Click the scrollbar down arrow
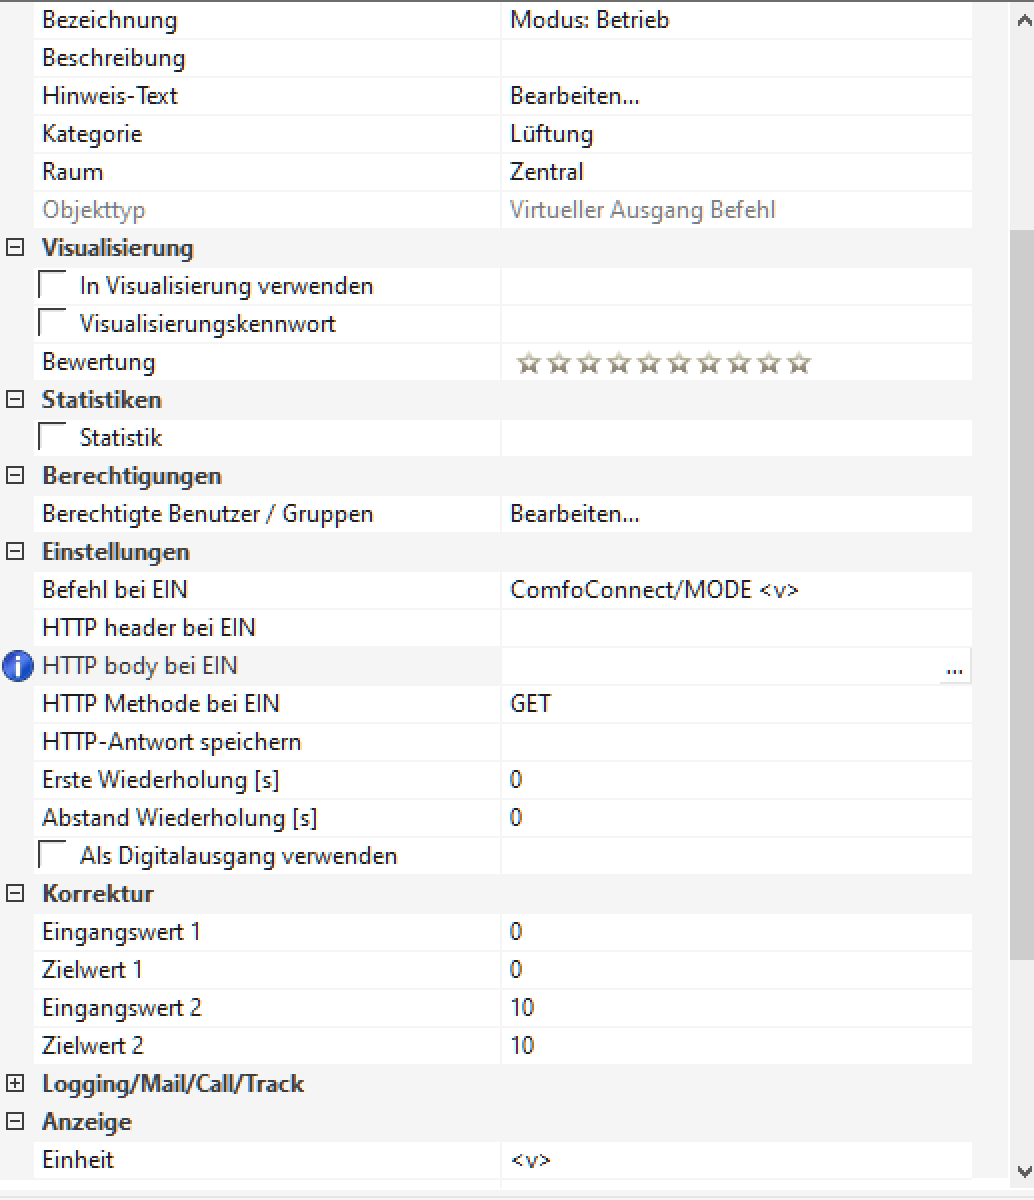 coord(1023,1170)
